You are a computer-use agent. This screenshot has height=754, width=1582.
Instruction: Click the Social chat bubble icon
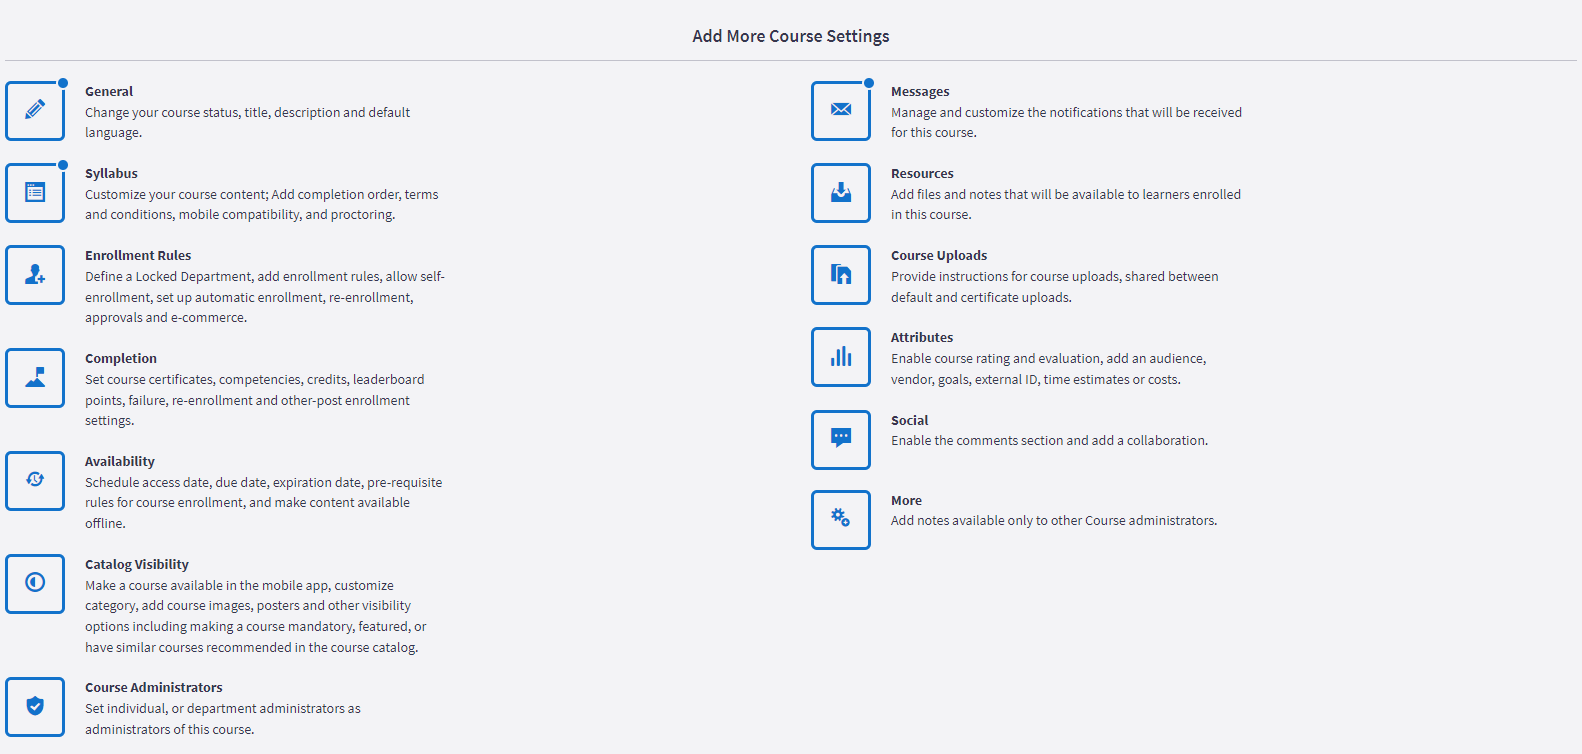tap(841, 440)
